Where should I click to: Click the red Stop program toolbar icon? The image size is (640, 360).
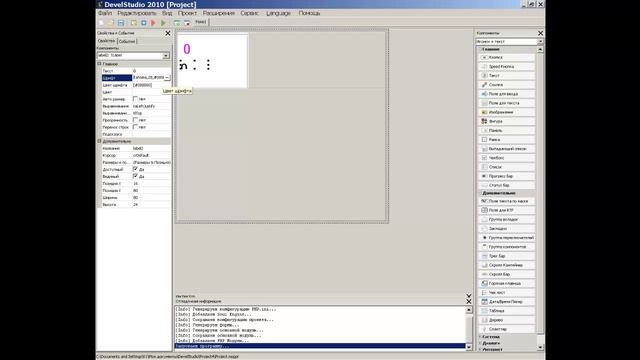point(153,23)
